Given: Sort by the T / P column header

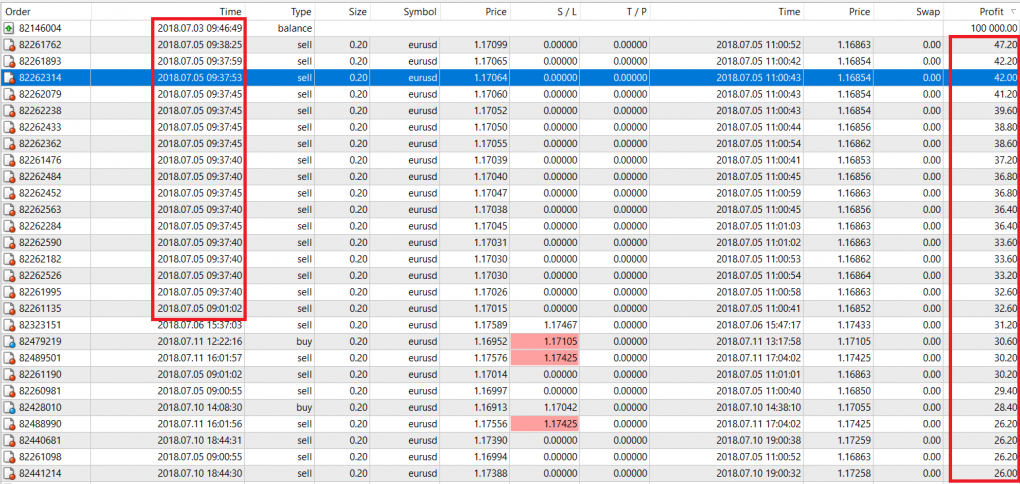Looking at the screenshot, I should [x=635, y=12].
